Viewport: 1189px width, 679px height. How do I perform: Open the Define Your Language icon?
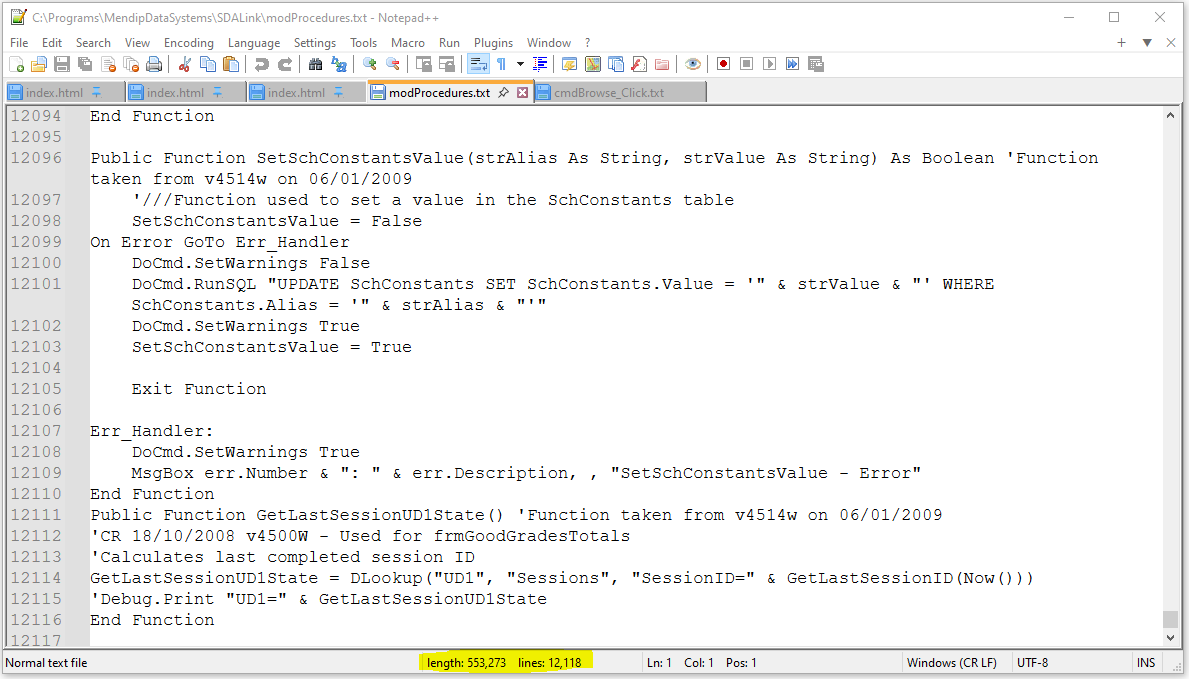(x=569, y=64)
